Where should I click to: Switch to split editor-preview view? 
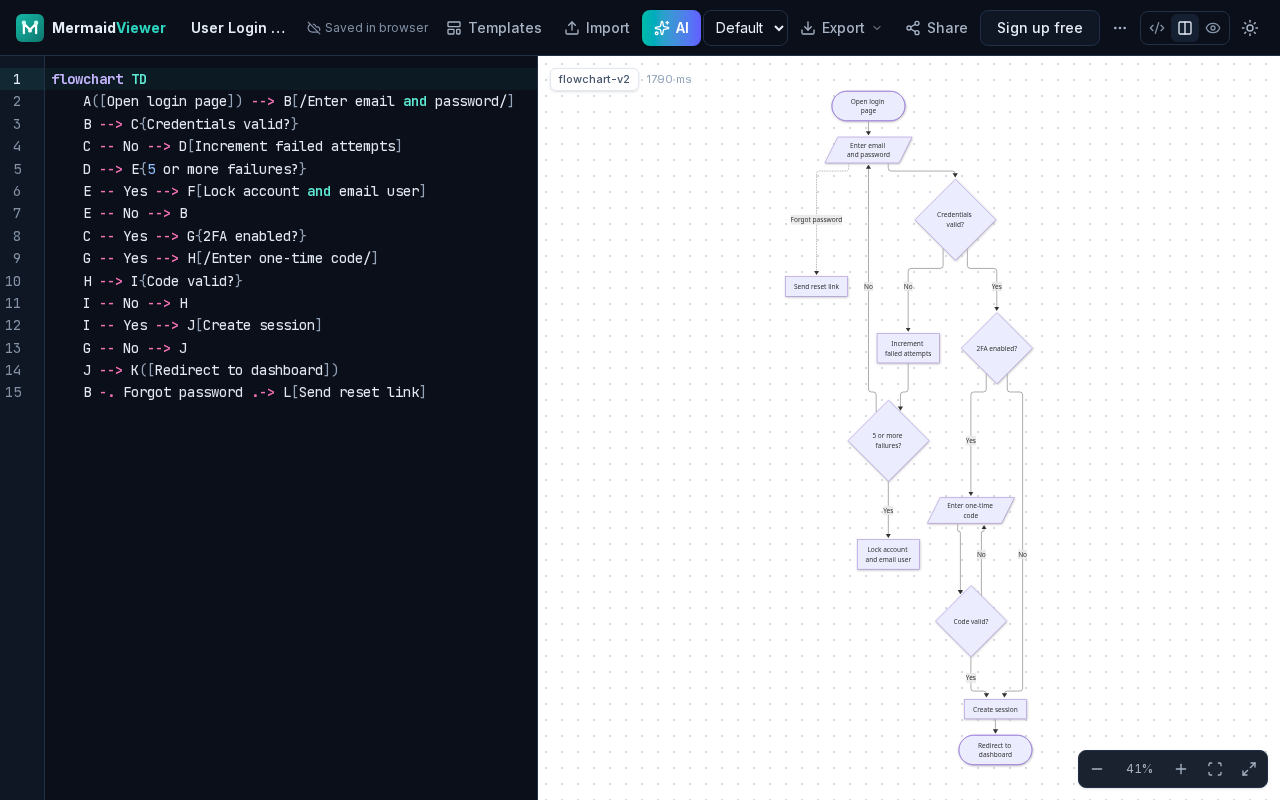(1185, 28)
